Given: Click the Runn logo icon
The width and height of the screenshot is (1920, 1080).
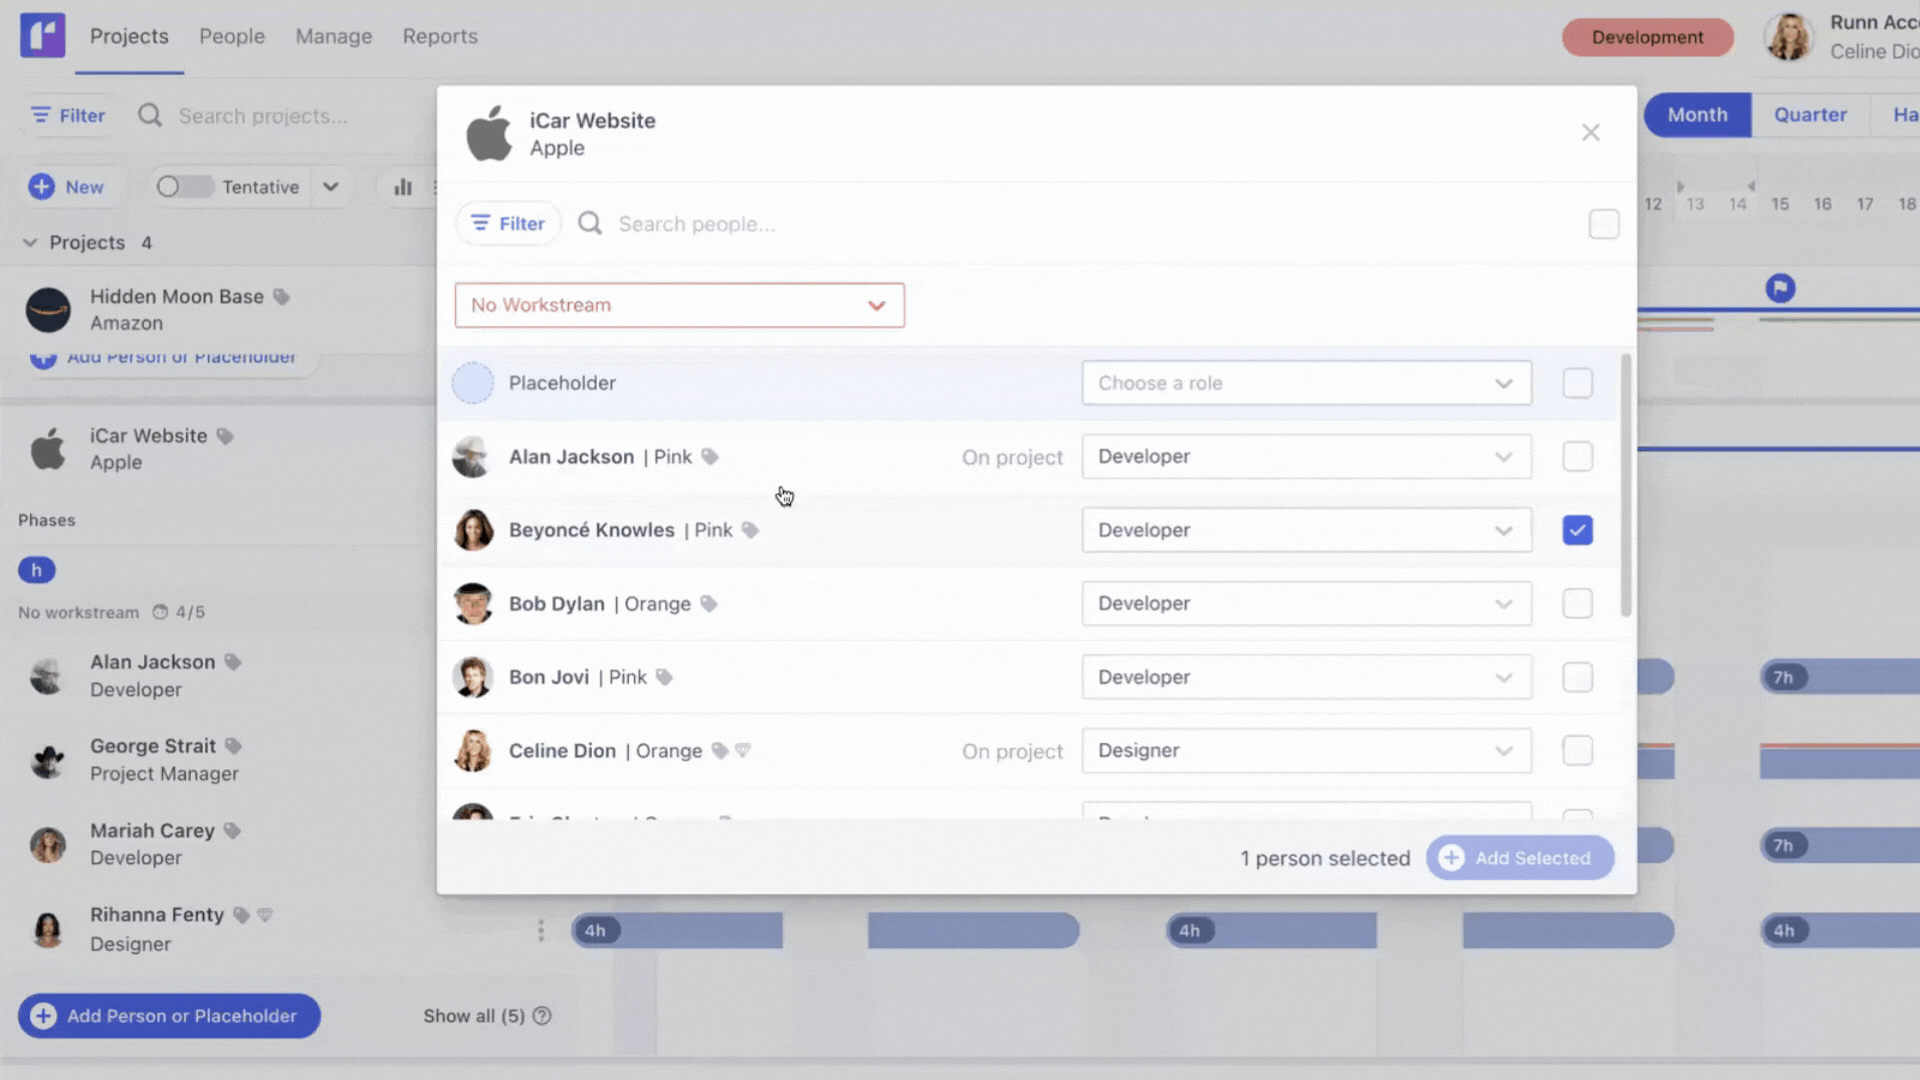Looking at the screenshot, I should 42,36.
